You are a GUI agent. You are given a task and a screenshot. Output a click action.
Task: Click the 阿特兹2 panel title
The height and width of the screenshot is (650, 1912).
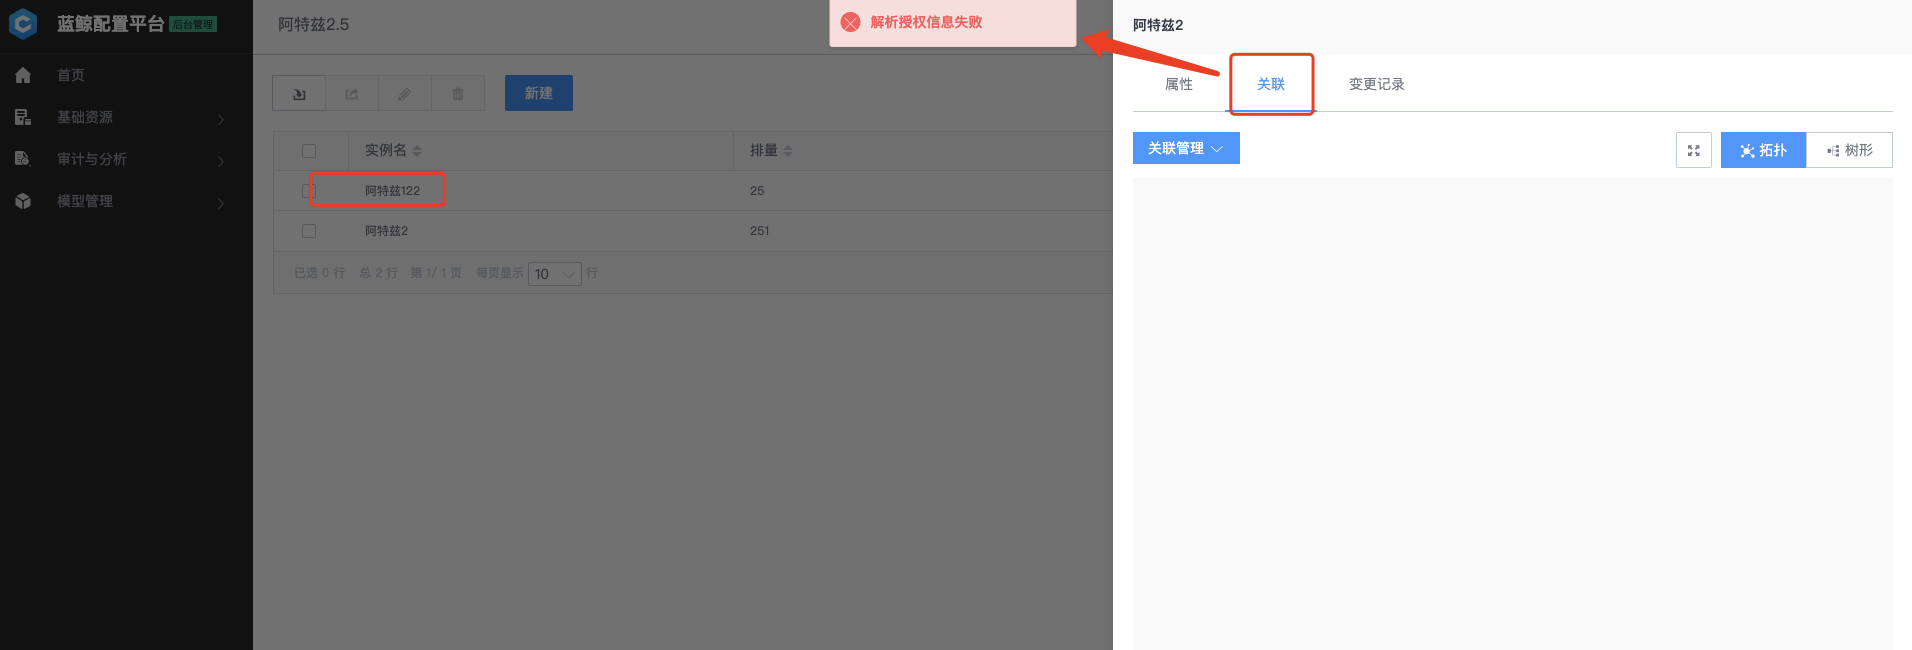point(1158,25)
